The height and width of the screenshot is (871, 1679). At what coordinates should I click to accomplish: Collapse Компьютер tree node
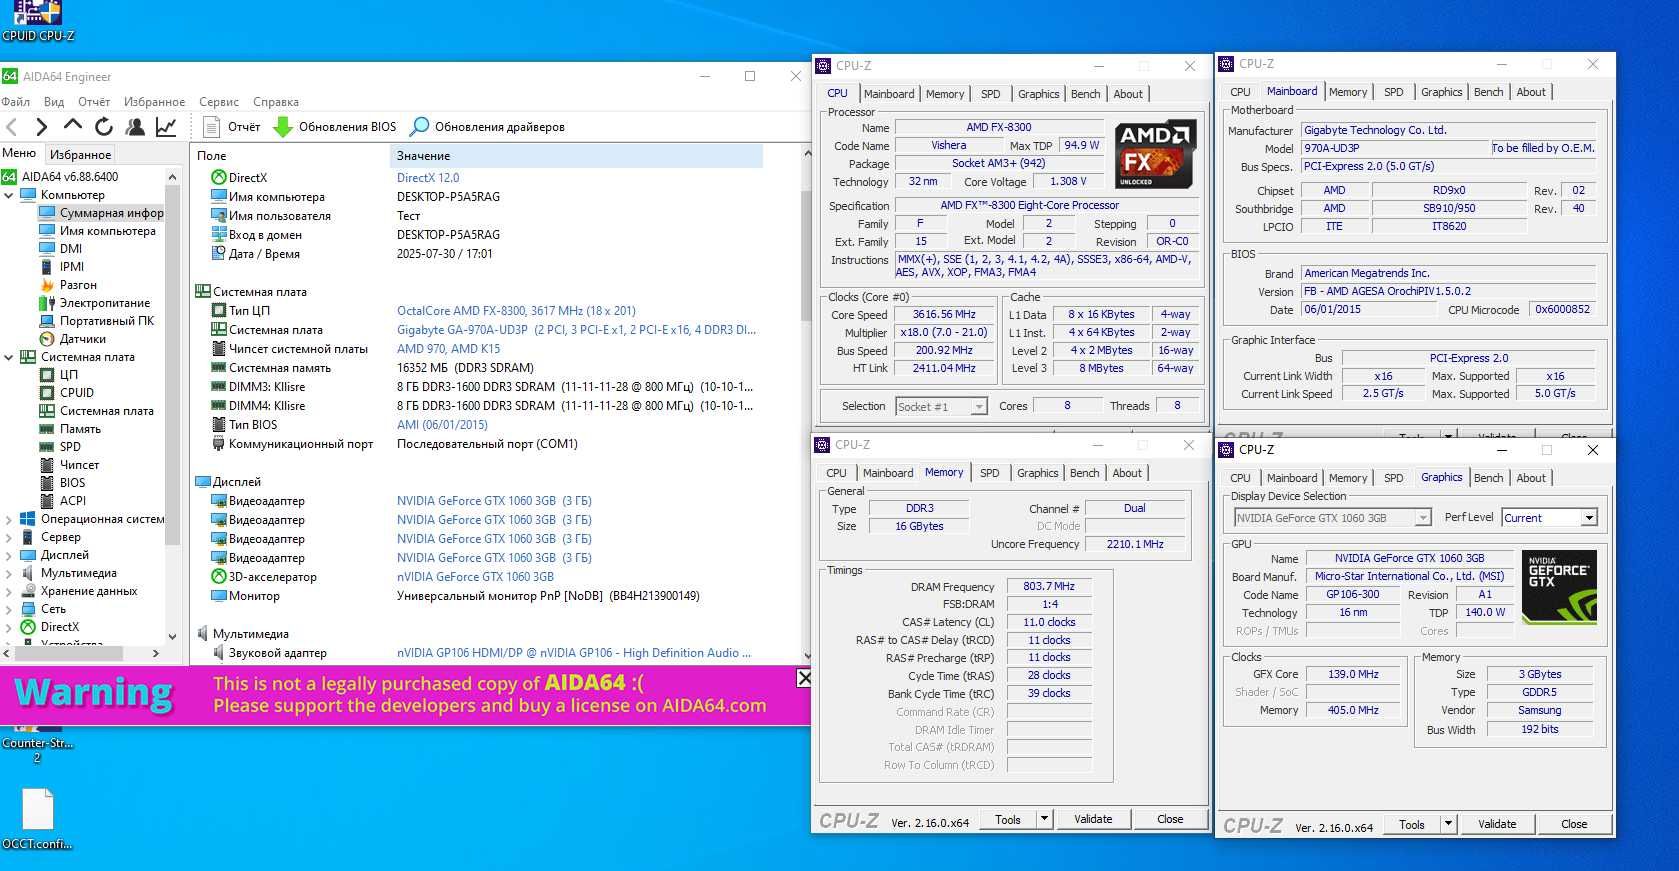tap(9, 195)
